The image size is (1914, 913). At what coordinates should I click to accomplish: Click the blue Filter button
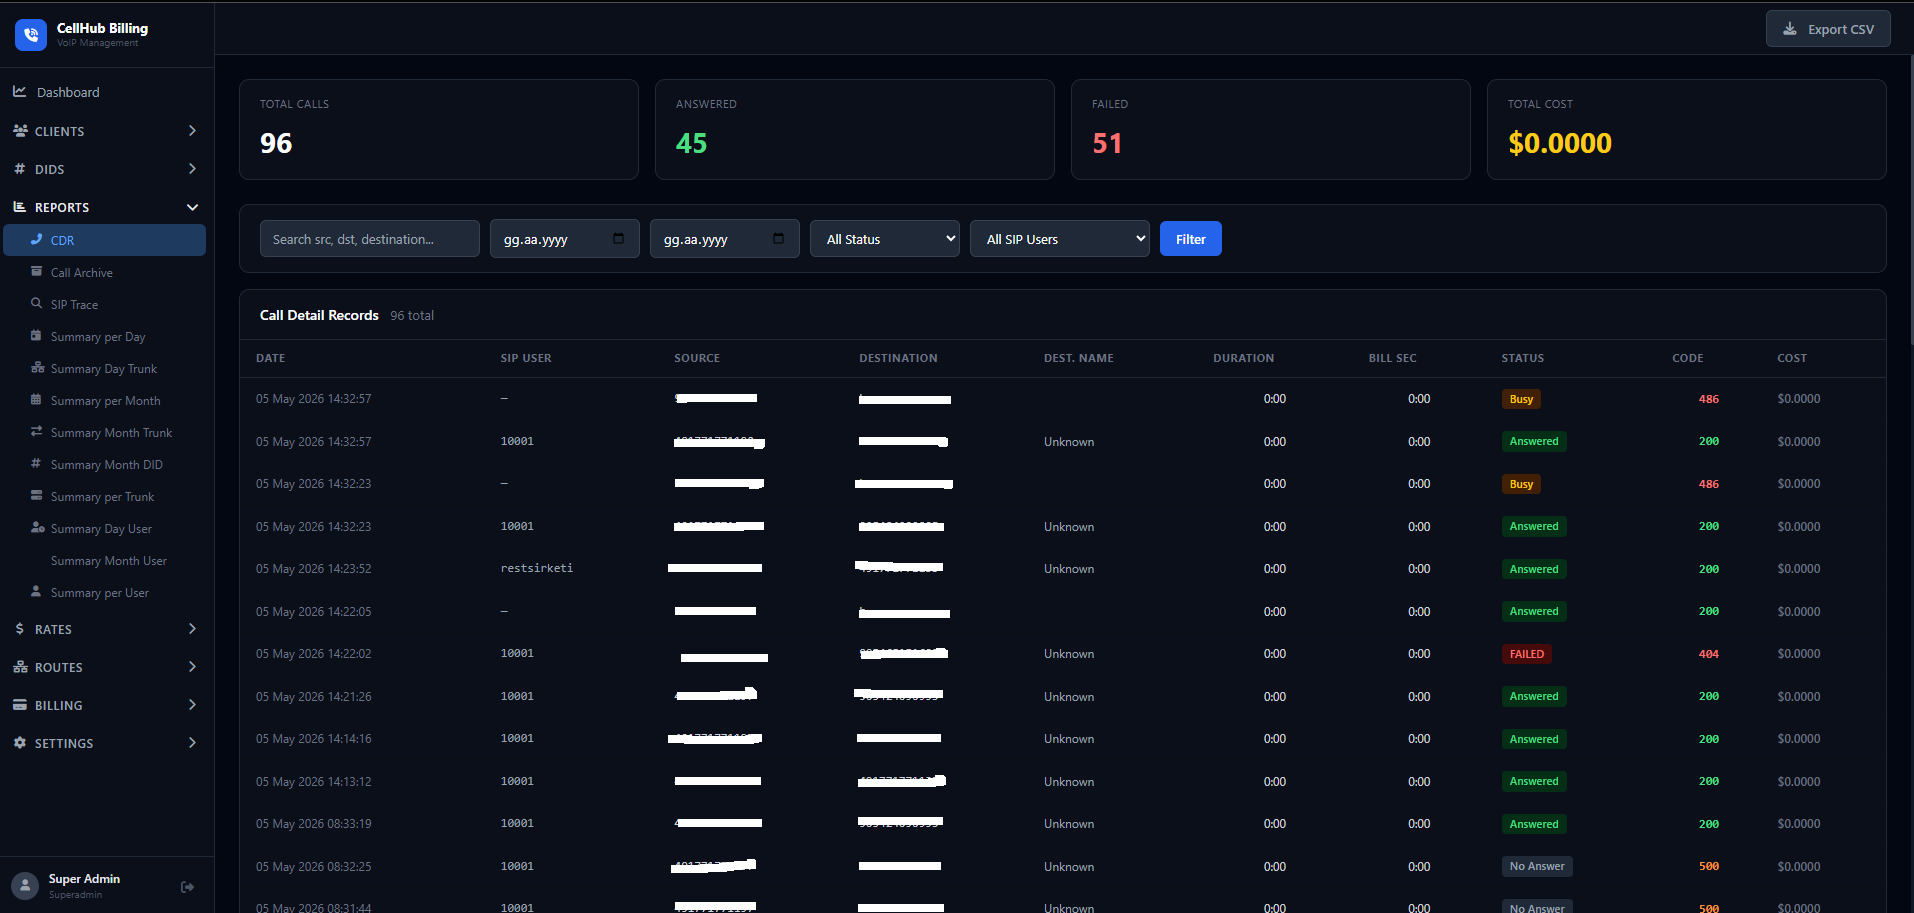pyautogui.click(x=1190, y=239)
